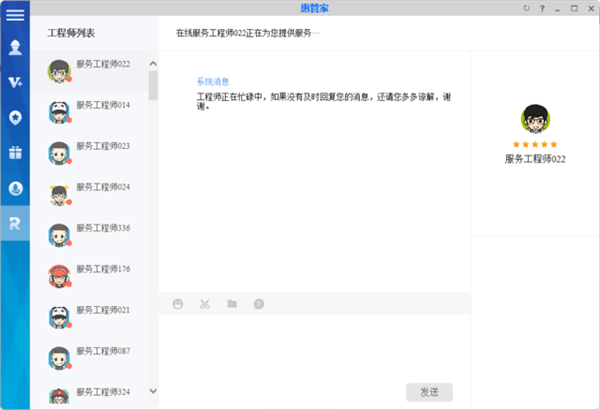Open the hamburger menu in the sidebar
The width and height of the screenshot is (600, 410).
point(15,14)
